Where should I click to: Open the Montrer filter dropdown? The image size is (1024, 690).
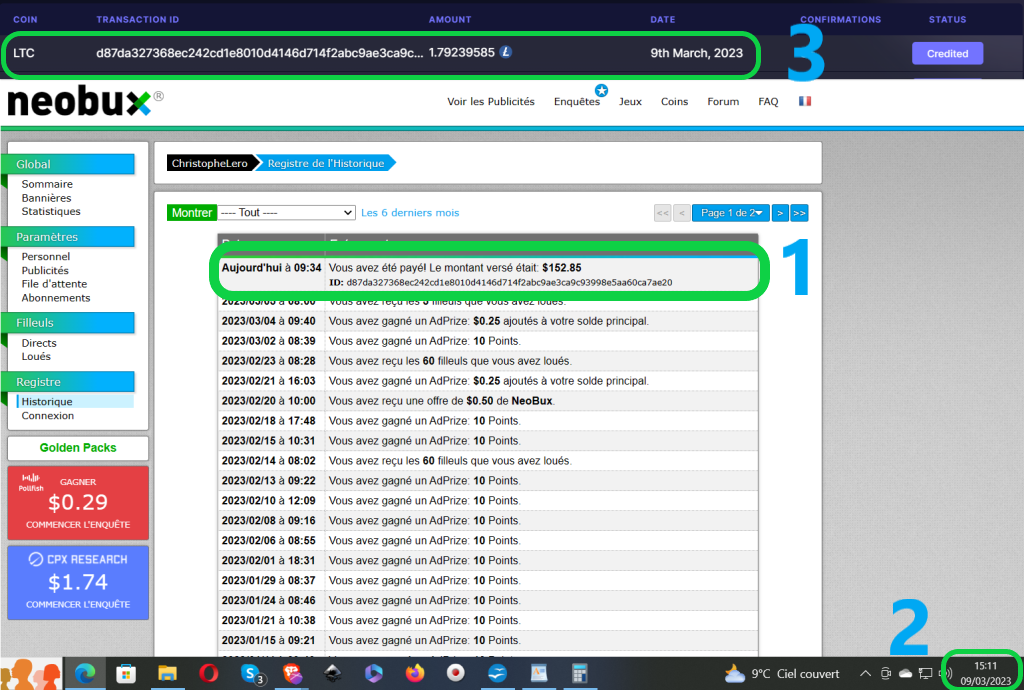(287, 213)
